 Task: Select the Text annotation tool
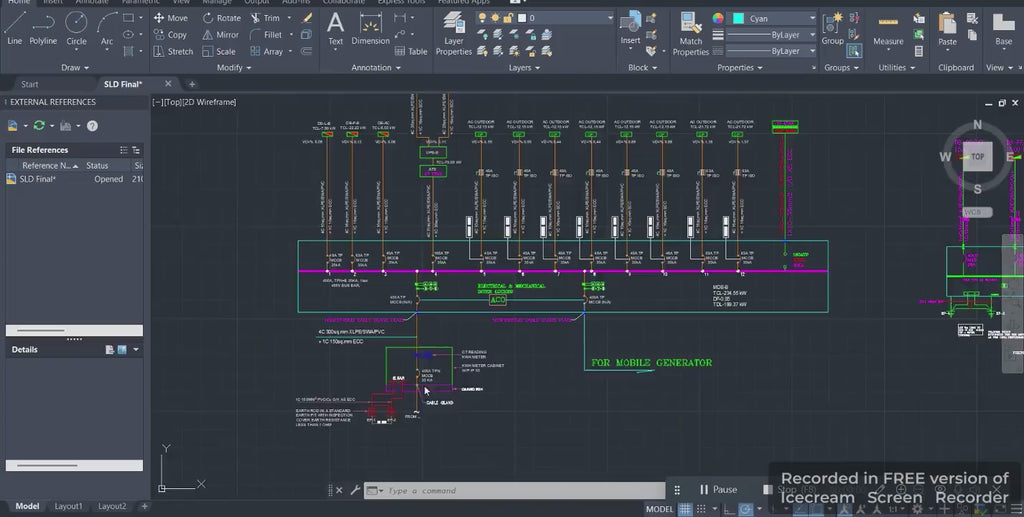pyautogui.click(x=335, y=29)
